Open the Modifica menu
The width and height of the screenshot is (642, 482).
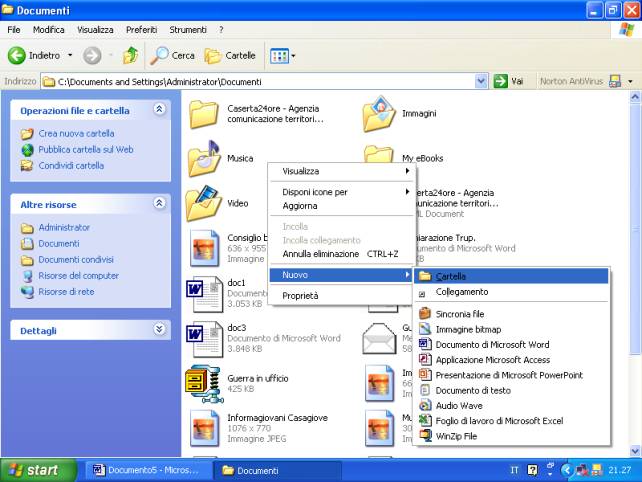tap(48, 30)
